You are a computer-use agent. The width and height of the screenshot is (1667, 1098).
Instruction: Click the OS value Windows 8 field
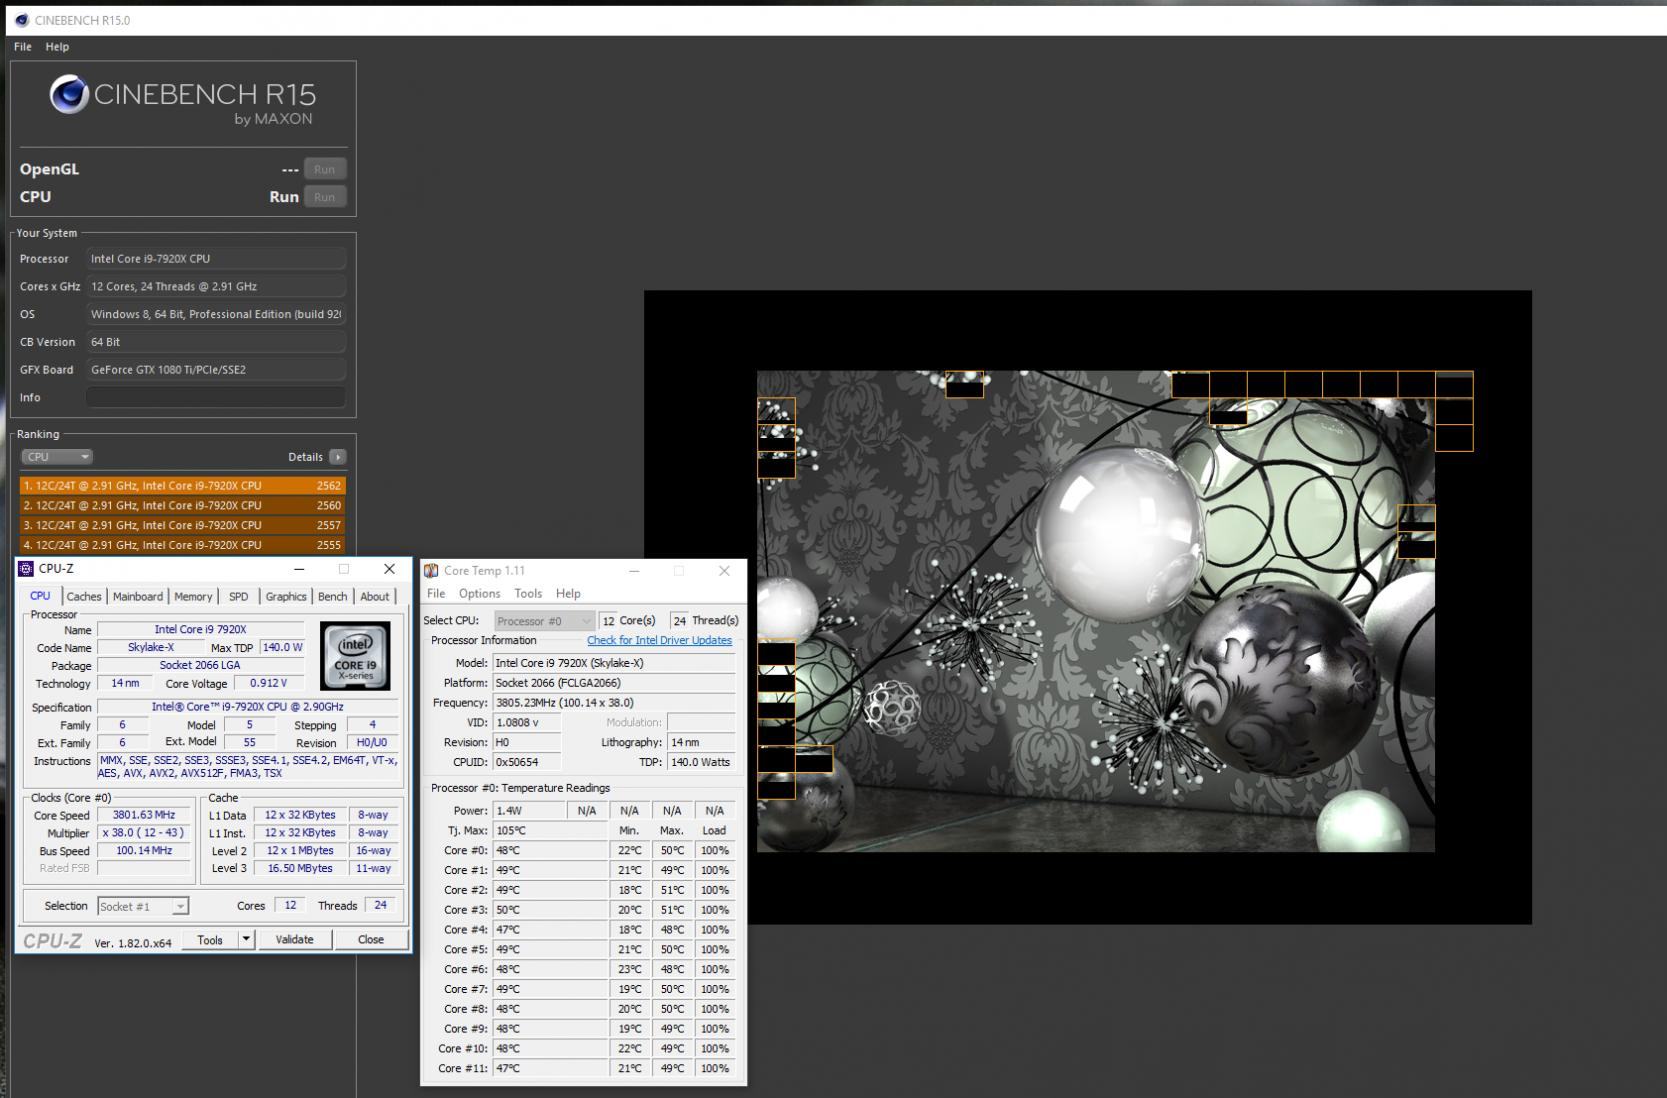coord(216,315)
